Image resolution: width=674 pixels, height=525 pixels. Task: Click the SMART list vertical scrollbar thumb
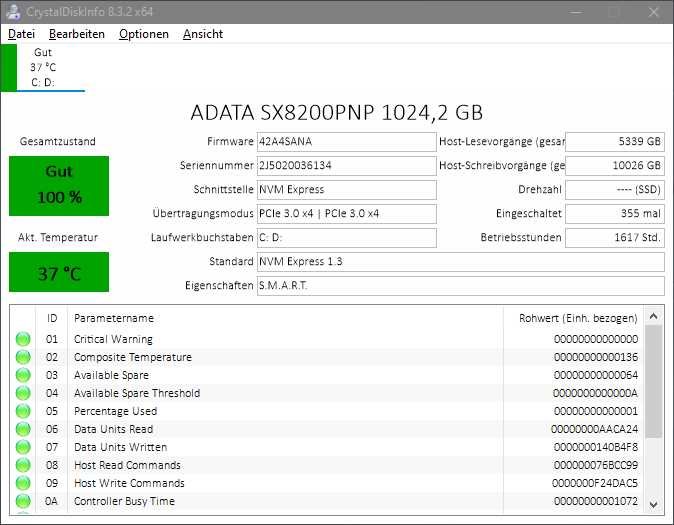coord(653,381)
